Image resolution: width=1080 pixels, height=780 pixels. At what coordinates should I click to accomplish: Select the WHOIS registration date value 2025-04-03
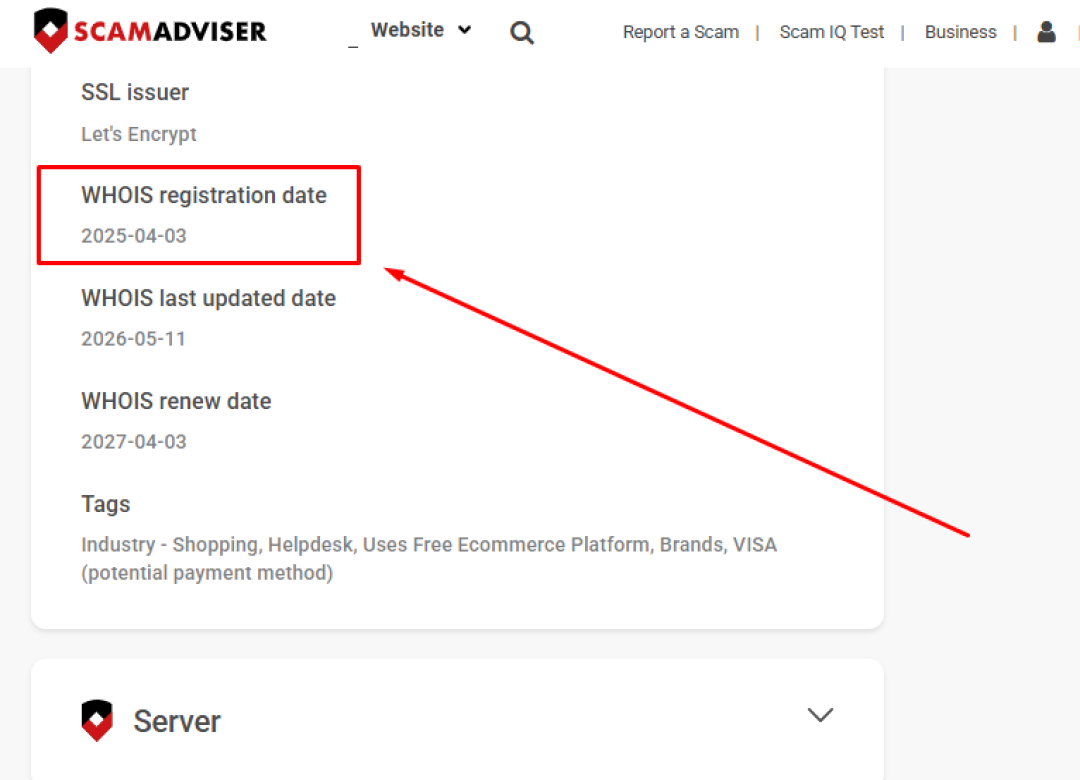pyautogui.click(x=134, y=236)
